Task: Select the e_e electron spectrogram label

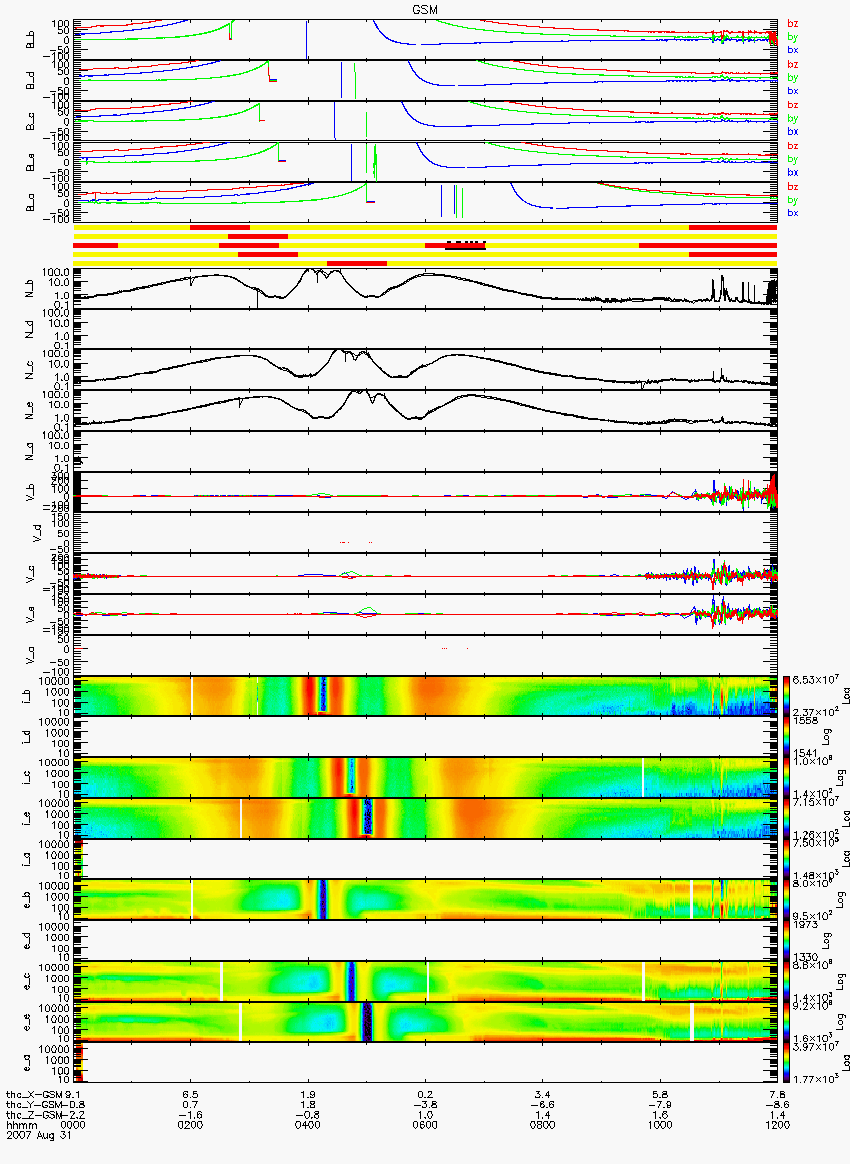Action: click(x=27, y=1022)
